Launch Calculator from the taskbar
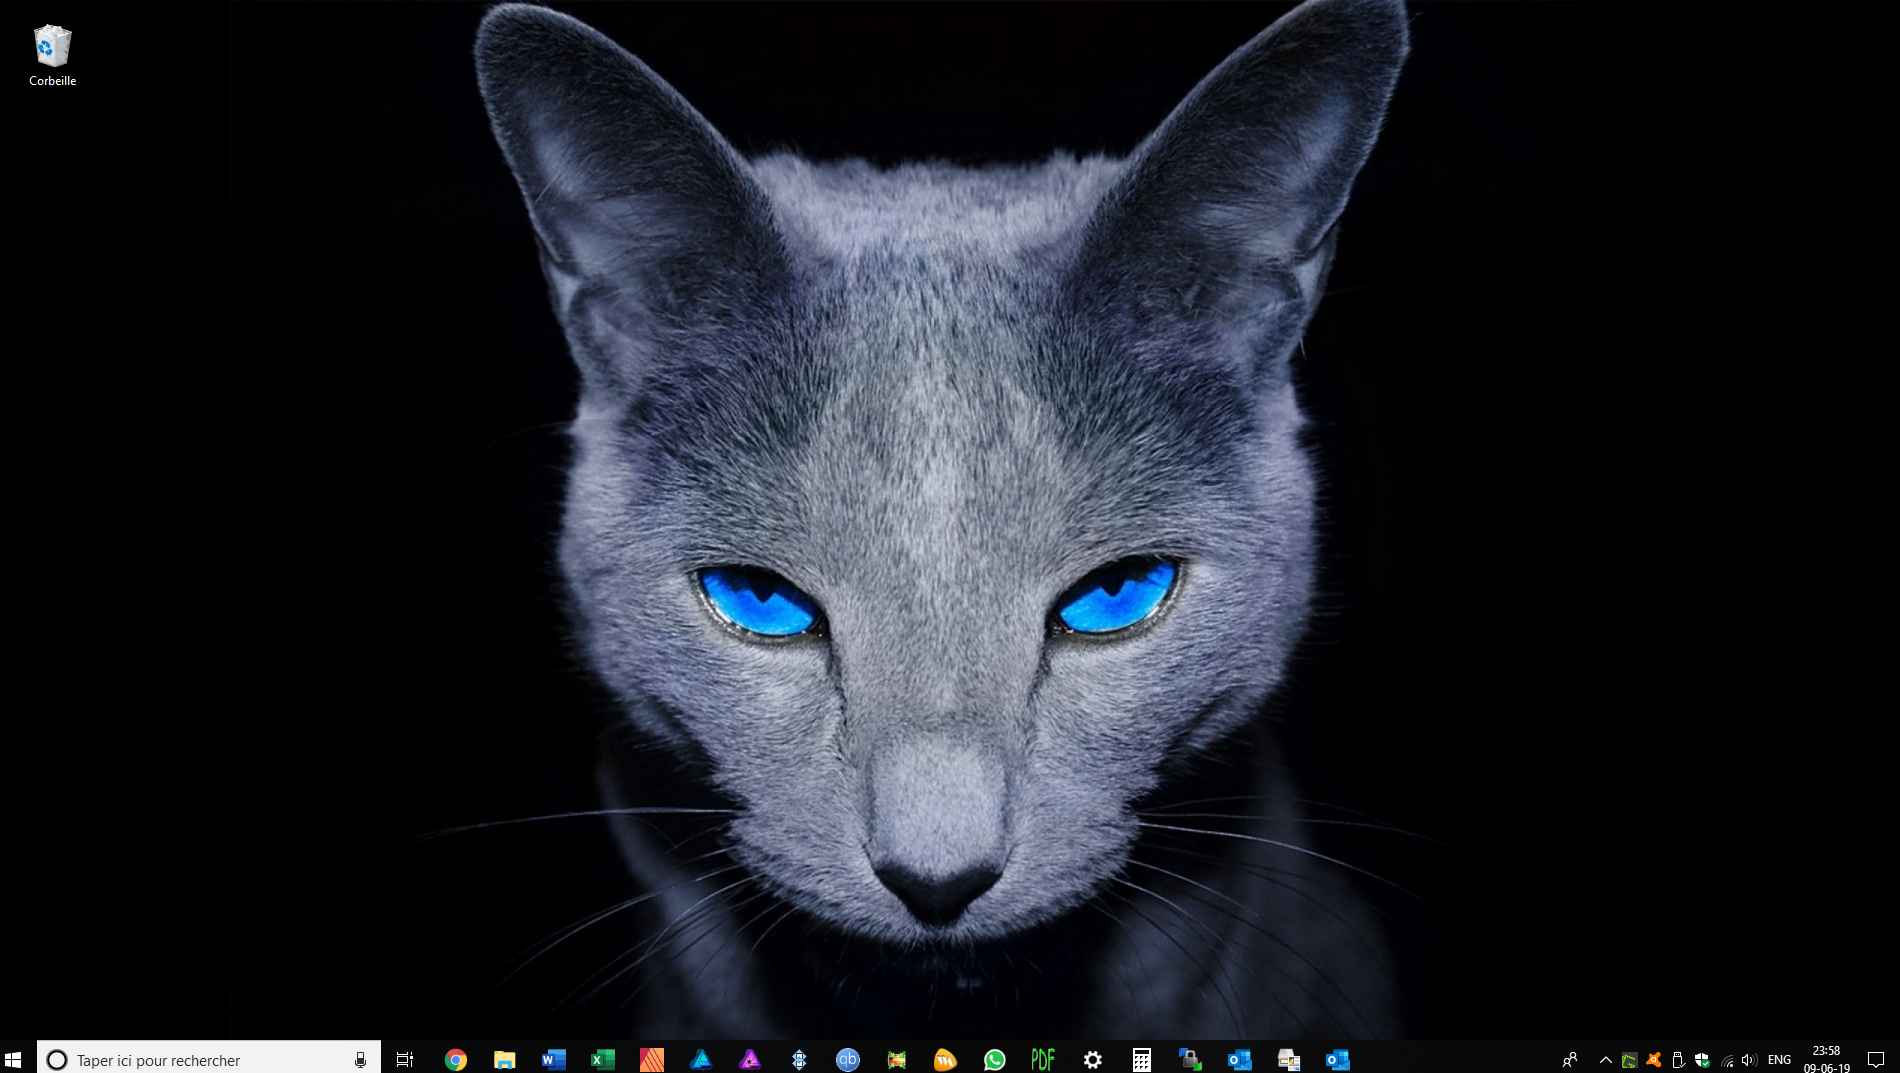This screenshot has height=1073, width=1900. click(1142, 1060)
